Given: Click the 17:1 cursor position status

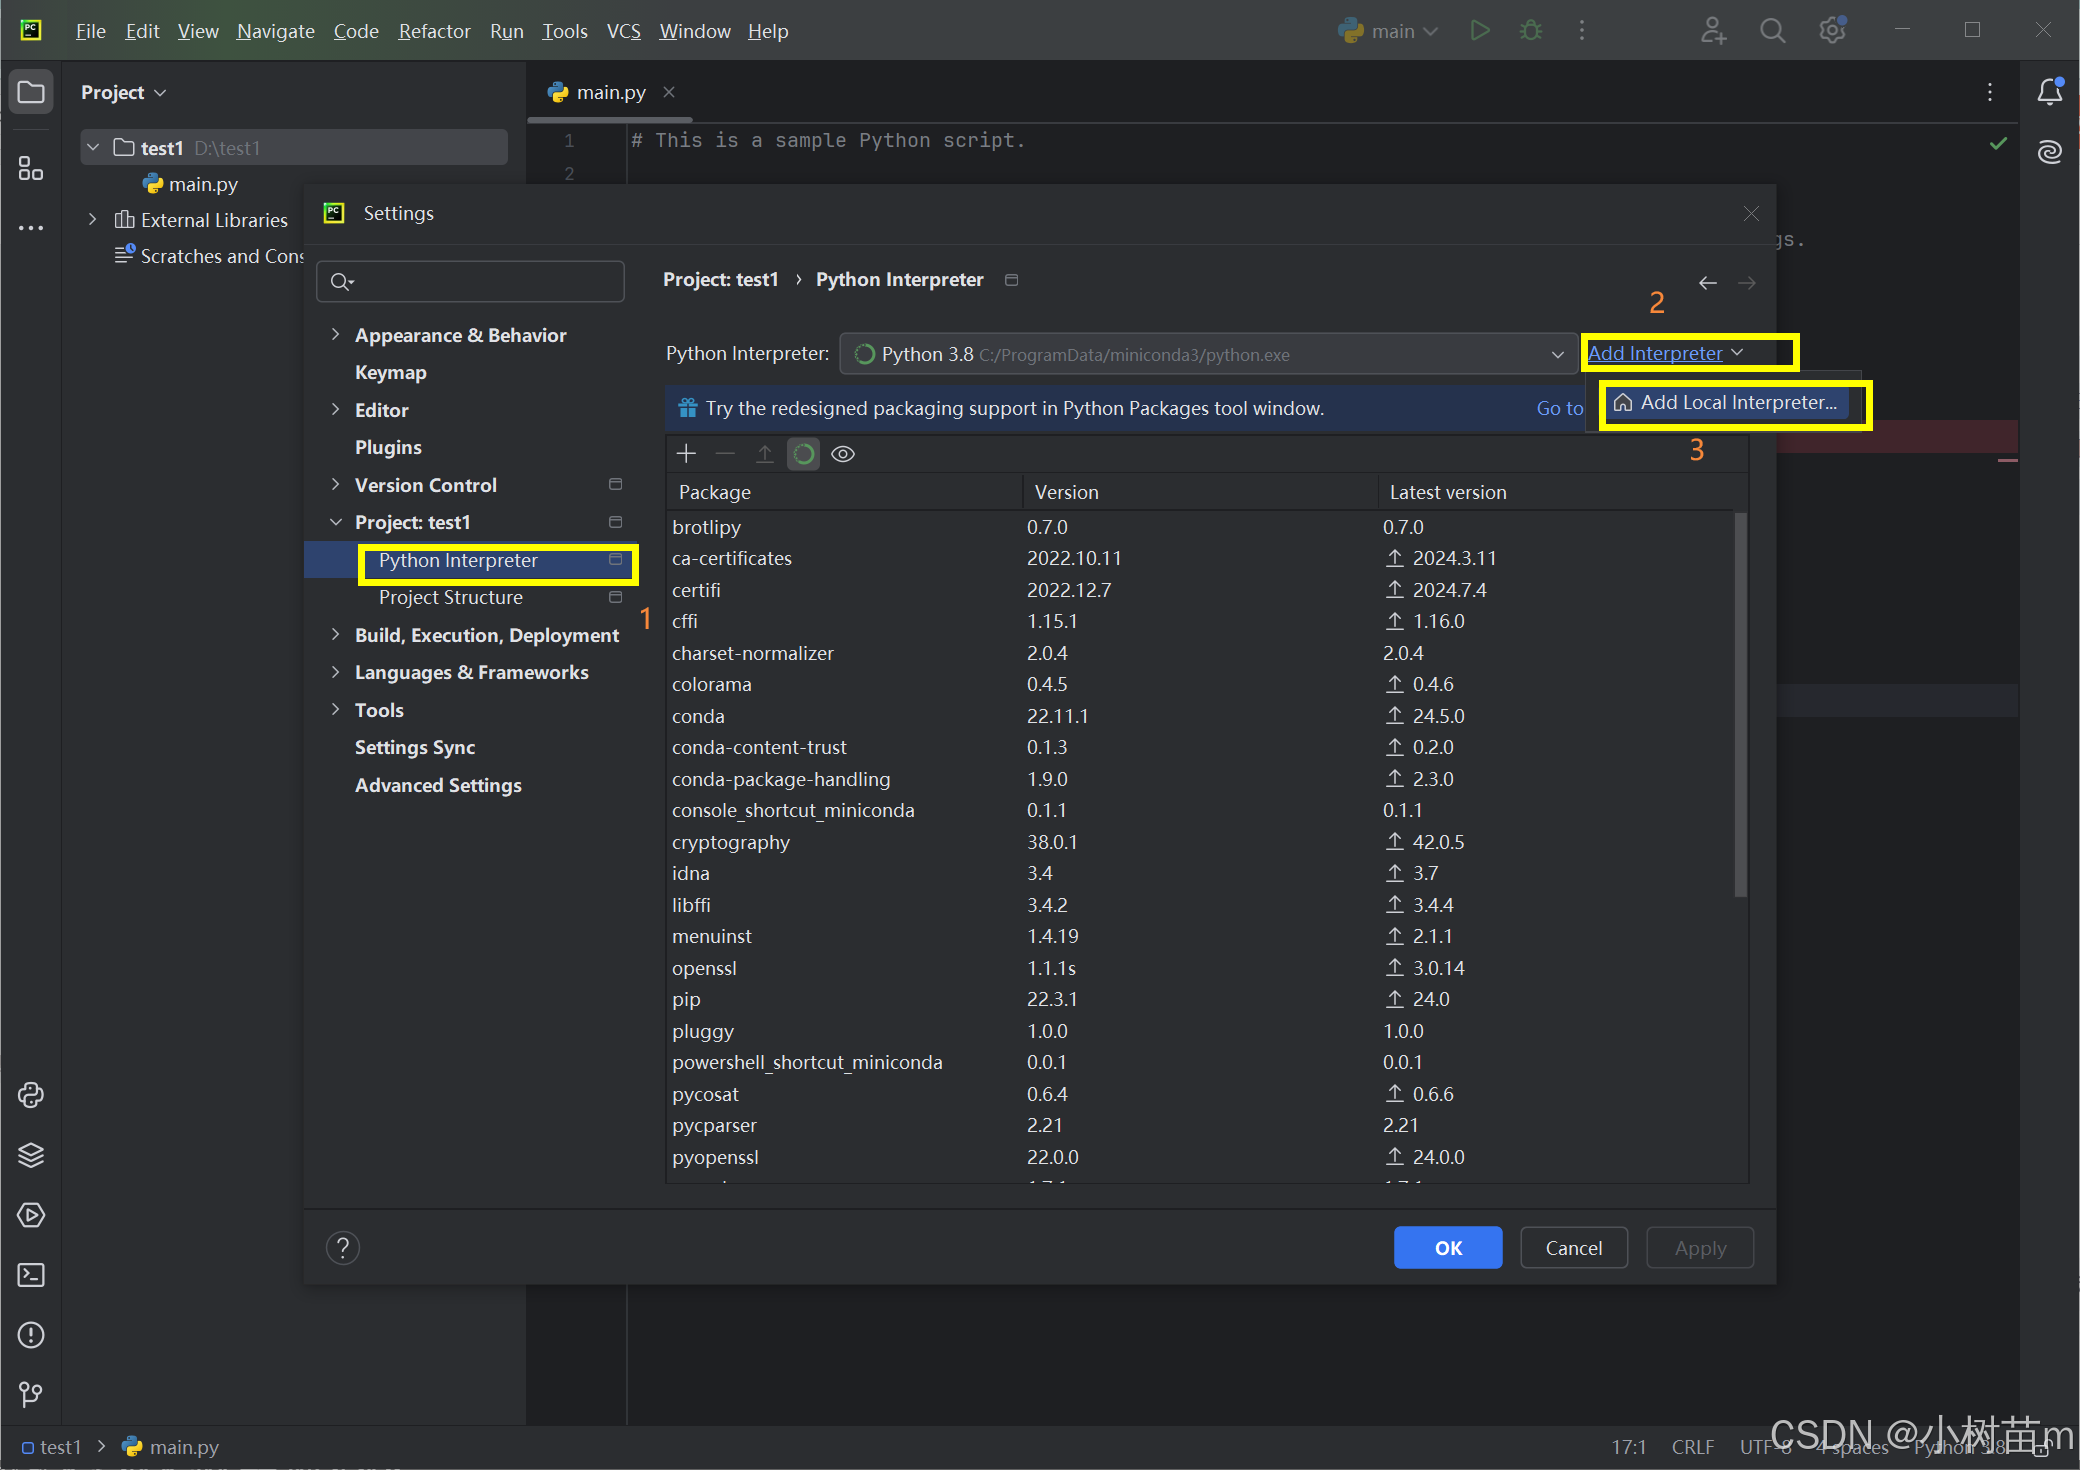Looking at the screenshot, I should tap(1629, 1447).
